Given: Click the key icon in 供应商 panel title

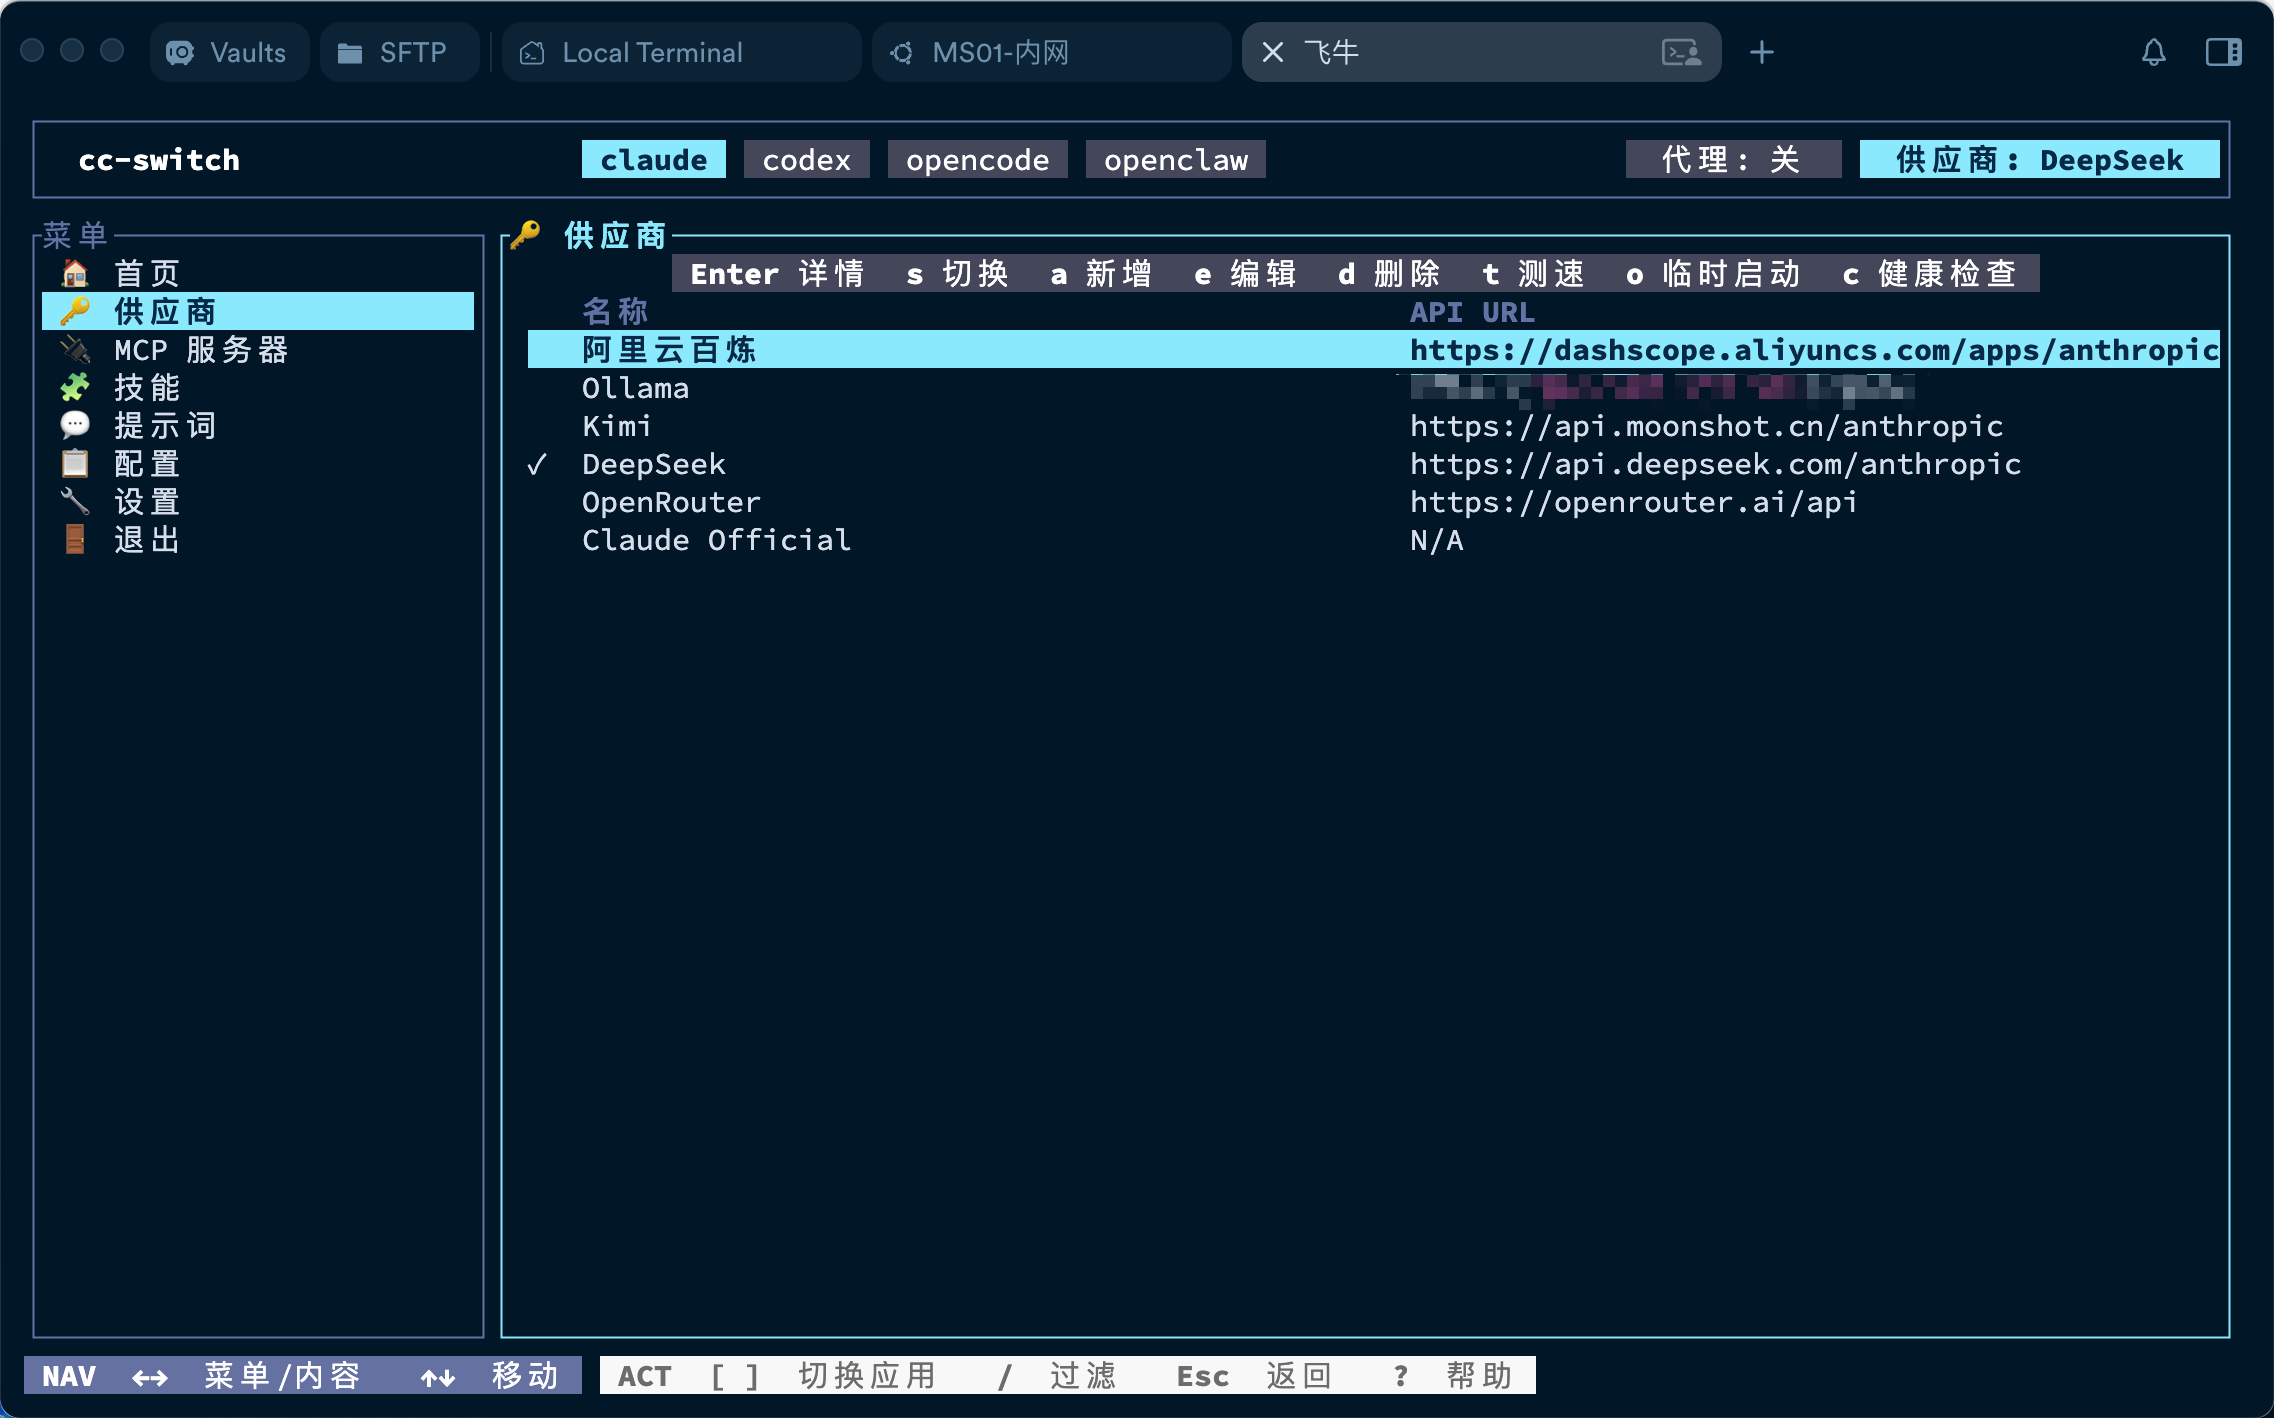Looking at the screenshot, I should point(525,235).
